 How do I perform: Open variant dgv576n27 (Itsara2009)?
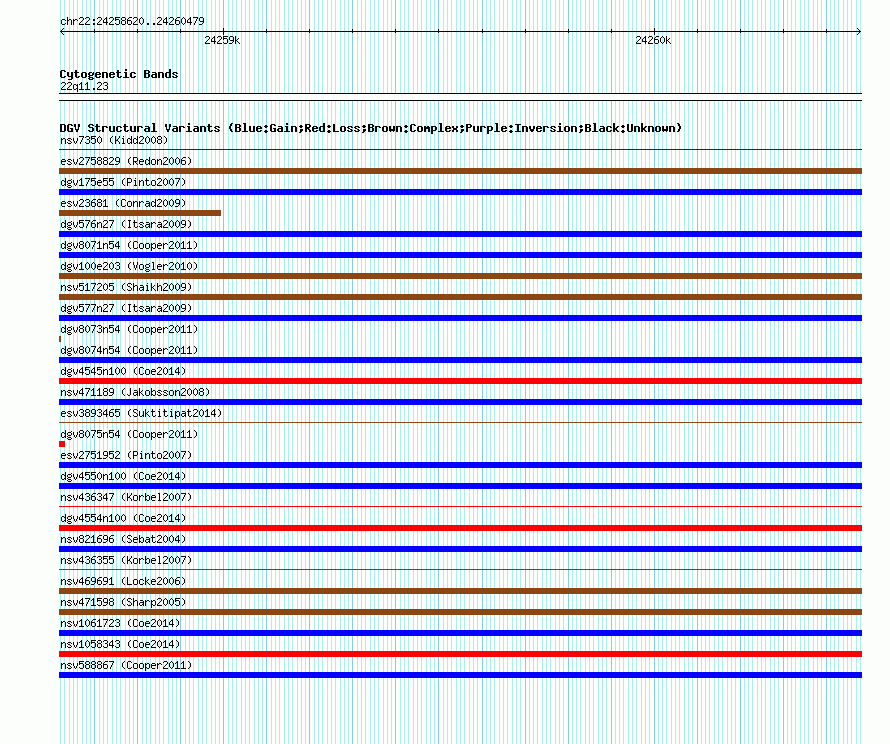126,224
